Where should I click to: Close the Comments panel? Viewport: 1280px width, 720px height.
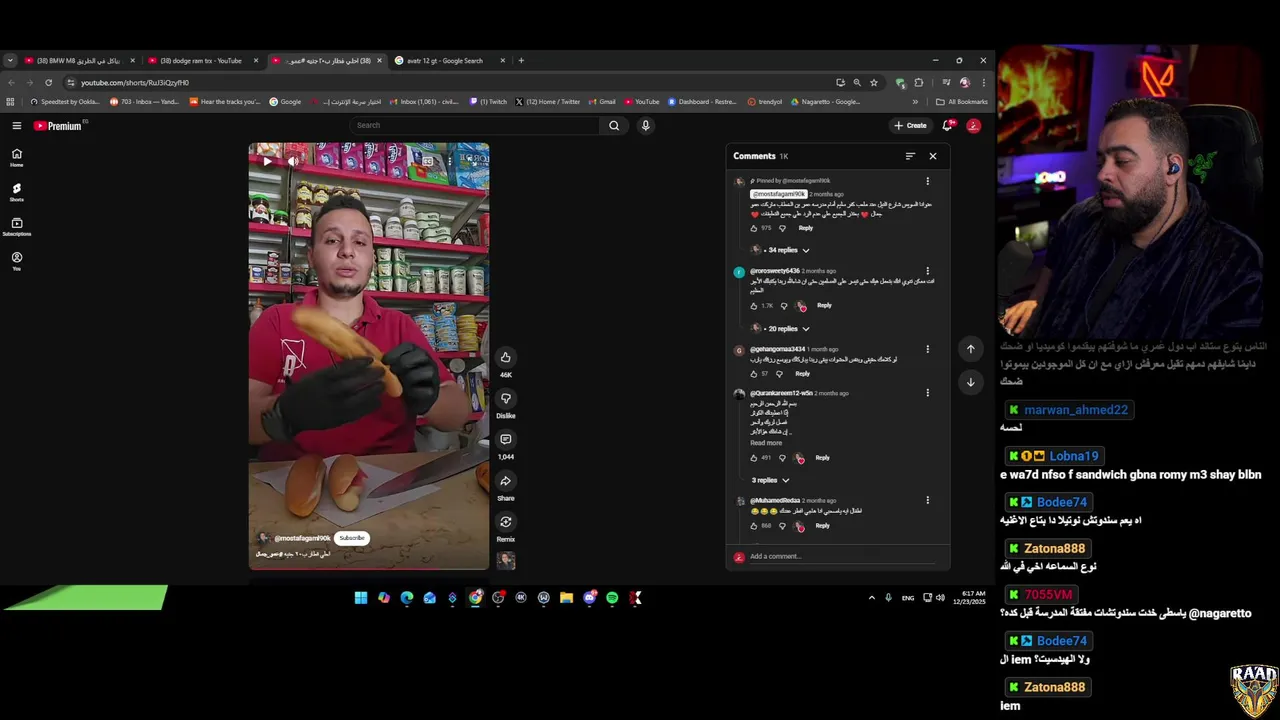pyautogui.click(x=933, y=156)
